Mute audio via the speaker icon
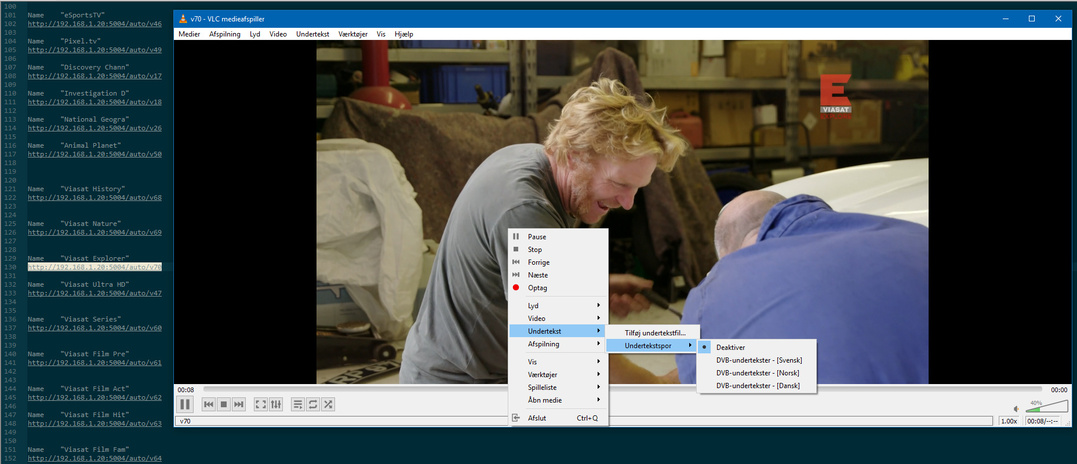Screen dimensions: 1077x464 point(1018,408)
